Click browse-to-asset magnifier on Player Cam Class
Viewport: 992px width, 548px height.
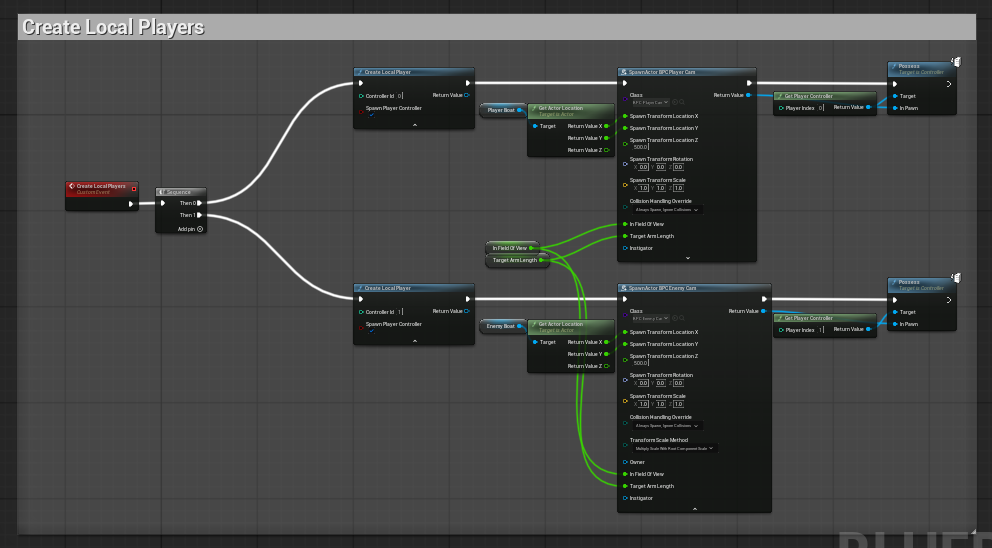point(682,103)
